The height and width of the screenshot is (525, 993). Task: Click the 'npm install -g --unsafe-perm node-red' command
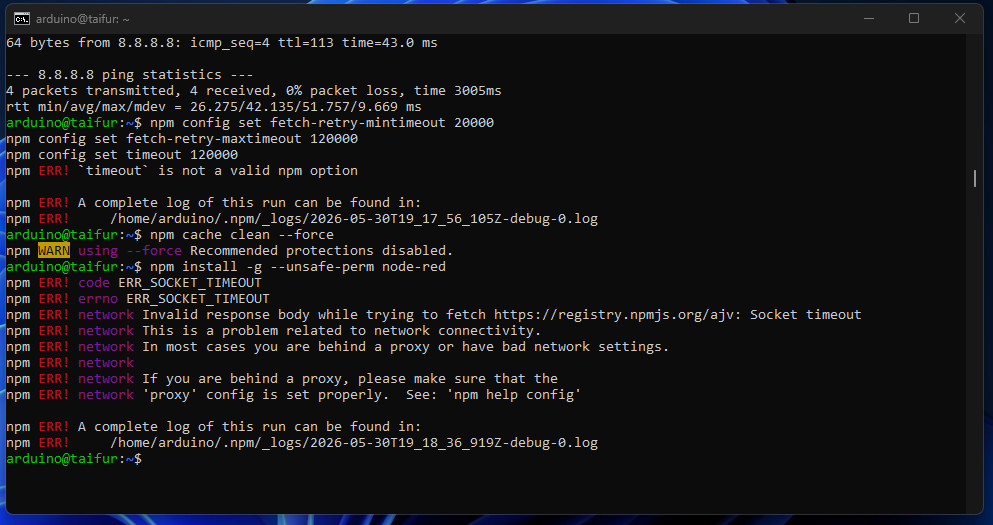[x=298, y=267]
